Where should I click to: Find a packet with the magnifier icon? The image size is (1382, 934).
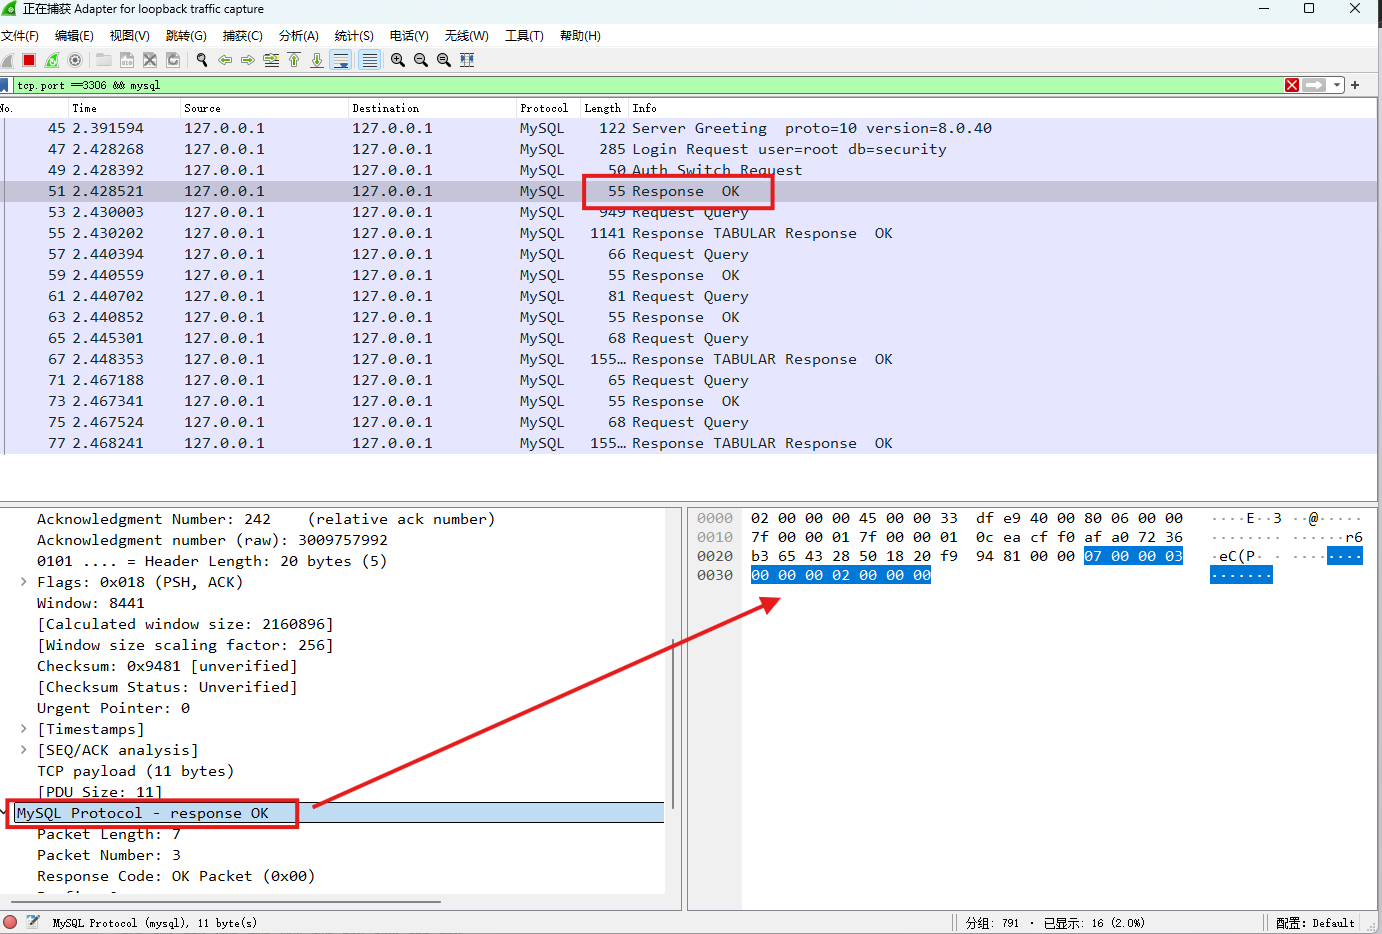(x=202, y=60)
